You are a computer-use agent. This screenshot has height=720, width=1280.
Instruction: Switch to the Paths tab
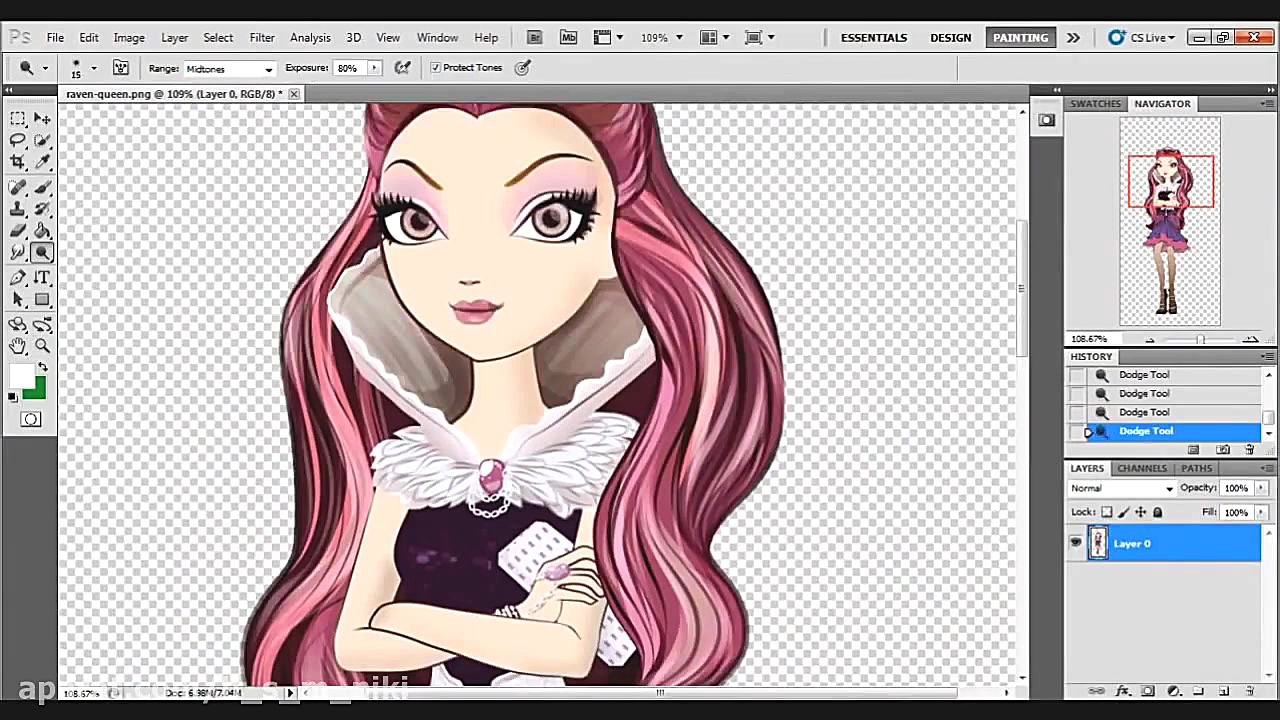[1196, 468]
